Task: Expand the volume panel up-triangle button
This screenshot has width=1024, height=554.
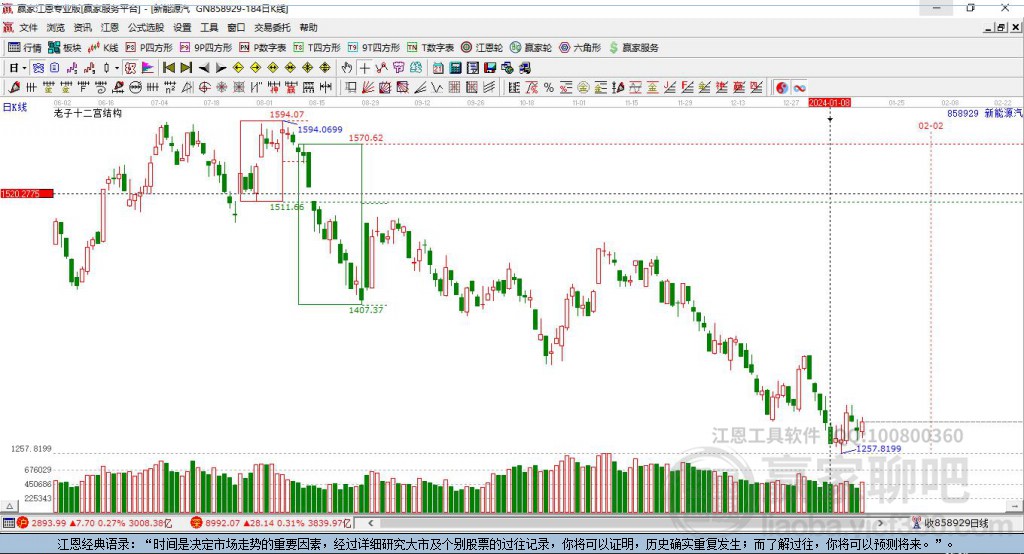Action: (x=9, y=506)
